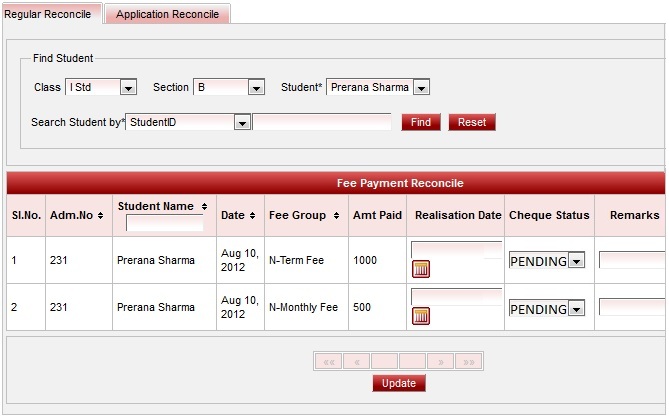Expand the Class dropdown
The width and height of the screenshot is (669, 418).
[x=128, y=88]
